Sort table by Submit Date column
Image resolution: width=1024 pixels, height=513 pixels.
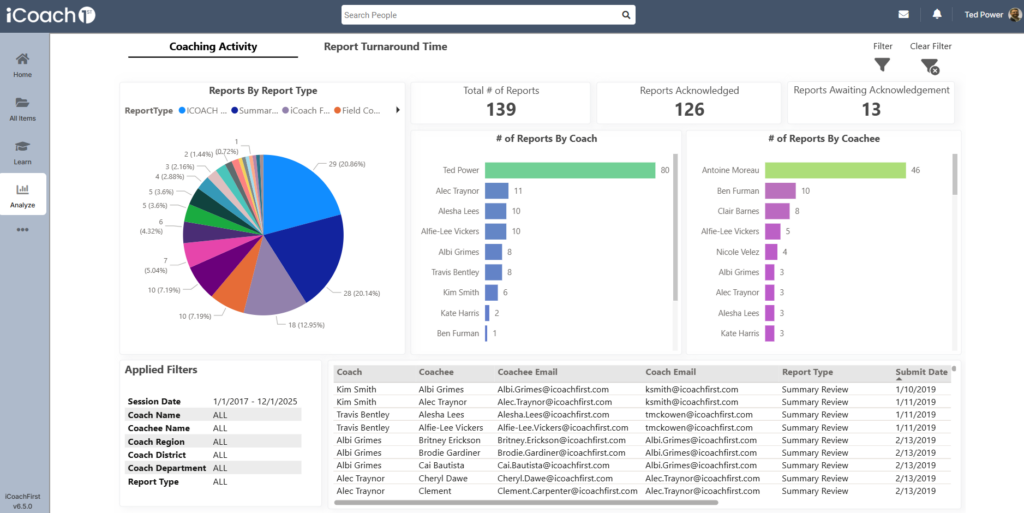921,372
